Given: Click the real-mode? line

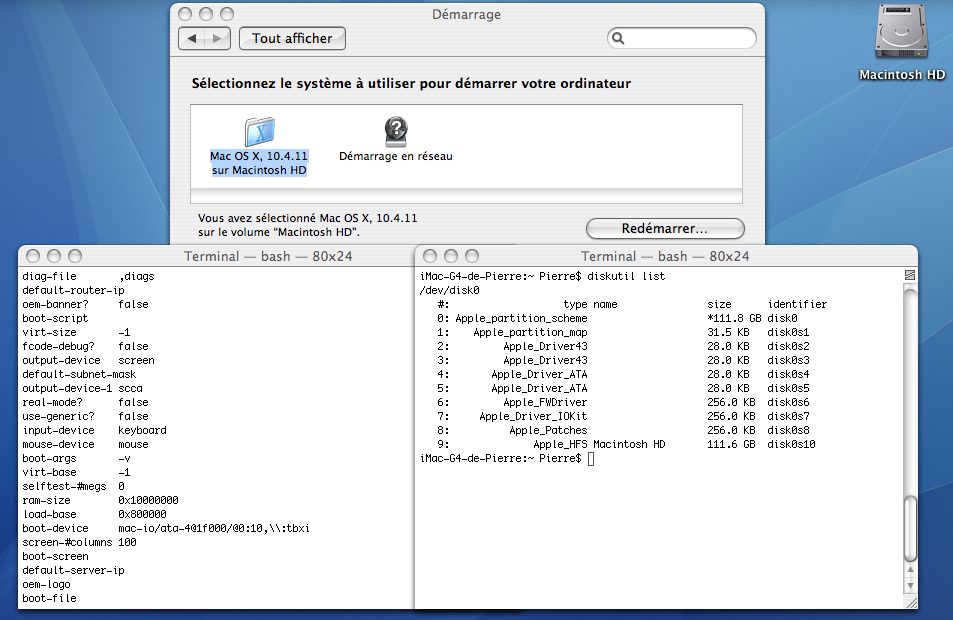Looking at the screenshot, I should (x=85, y=402).
